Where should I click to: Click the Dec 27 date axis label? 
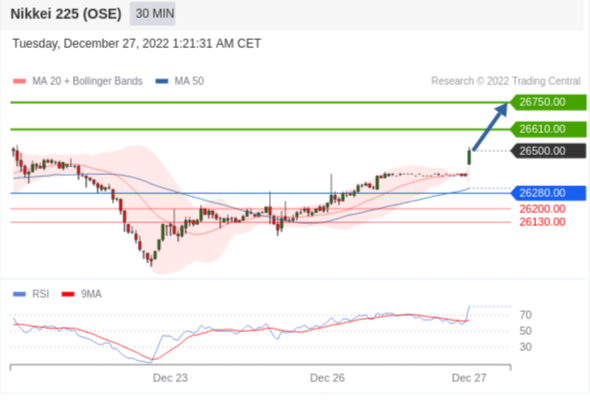469,378
